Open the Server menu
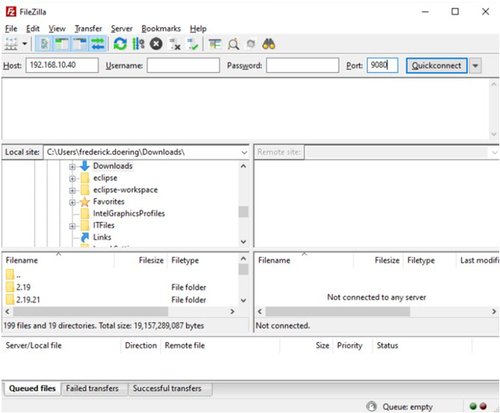The width and height of the screenshot is (500, 413). [122, 29]
